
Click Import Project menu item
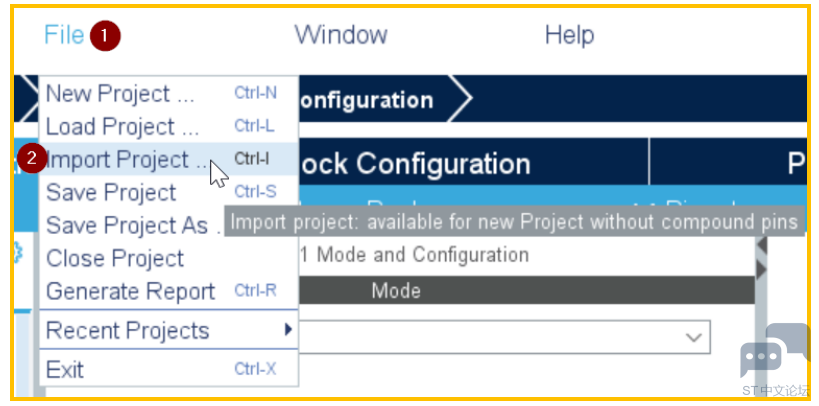168,159
